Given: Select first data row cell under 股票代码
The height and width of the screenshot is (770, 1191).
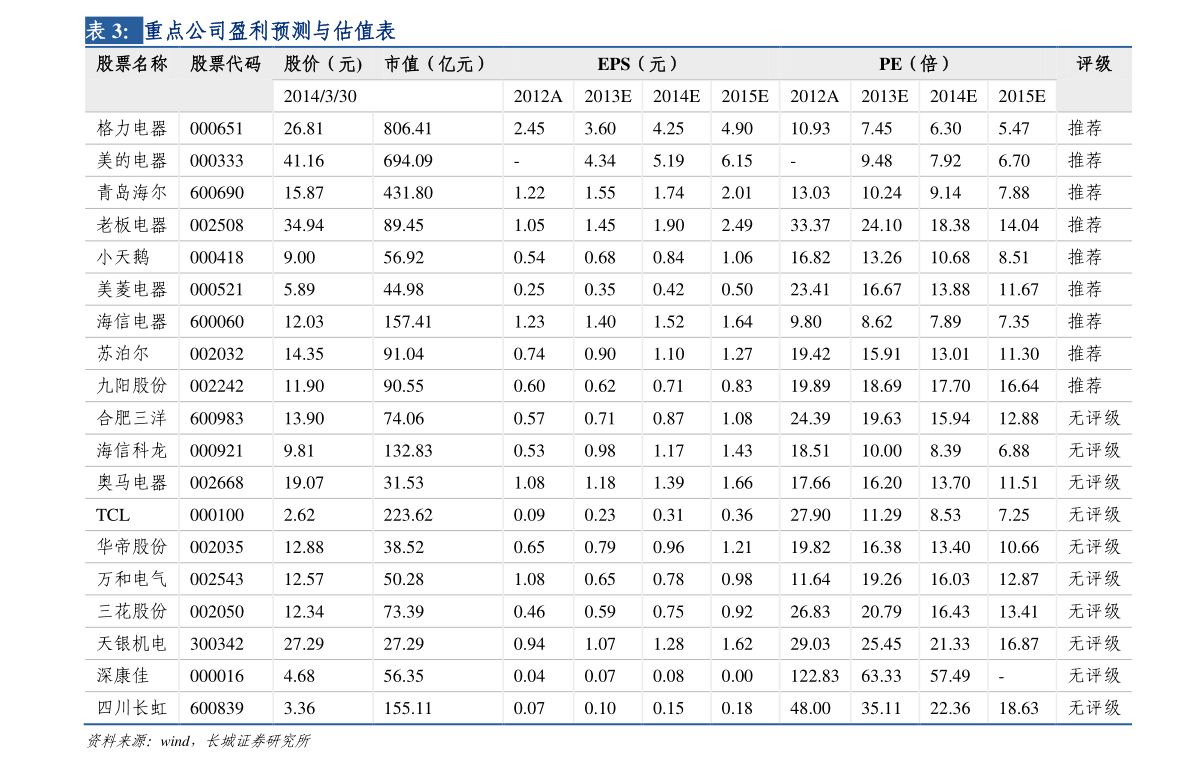Looking at the screenshot, I should pos(225,128).
